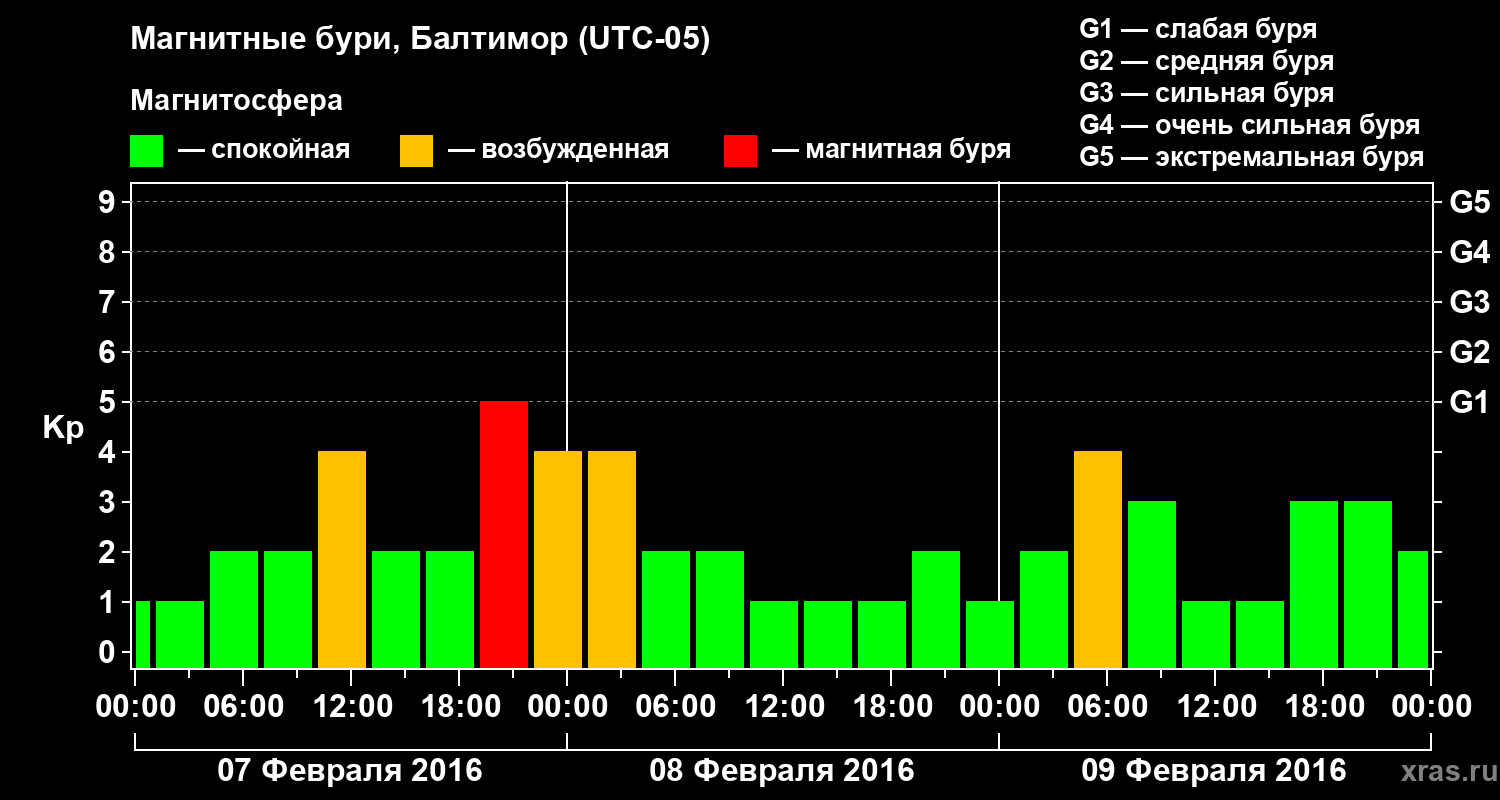Pick the narrow final green bar ending 09 Февраля
This screenshot has height=800, width=1500.
[1413, 609]
